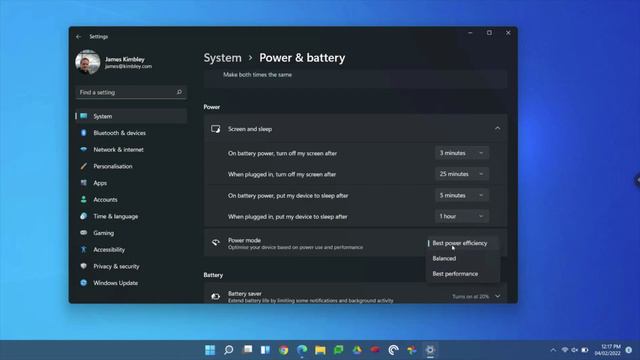The image size is (640, 360).
Task: Launch Google Chrome from the taskbar
Action: pyautogui.click(x=284, y=350)
